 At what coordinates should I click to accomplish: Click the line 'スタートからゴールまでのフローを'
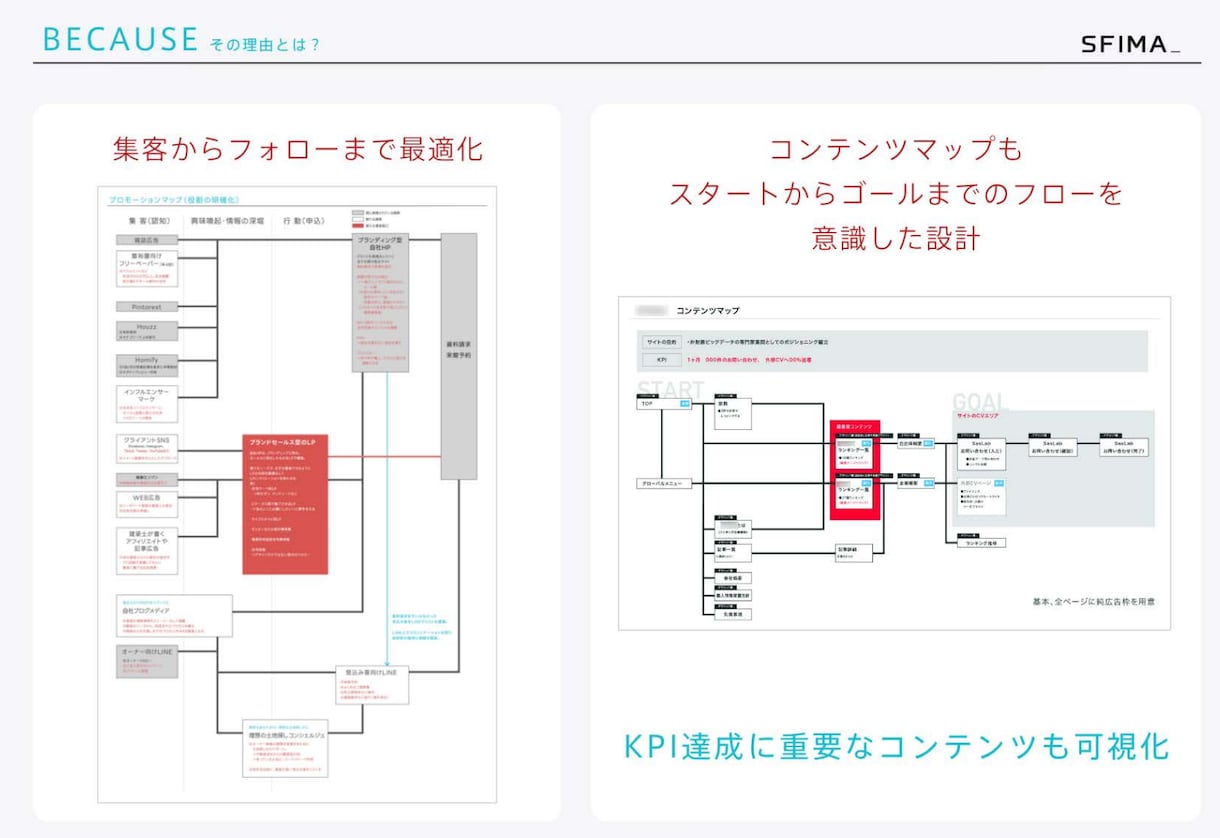click(x=896, y=194)
